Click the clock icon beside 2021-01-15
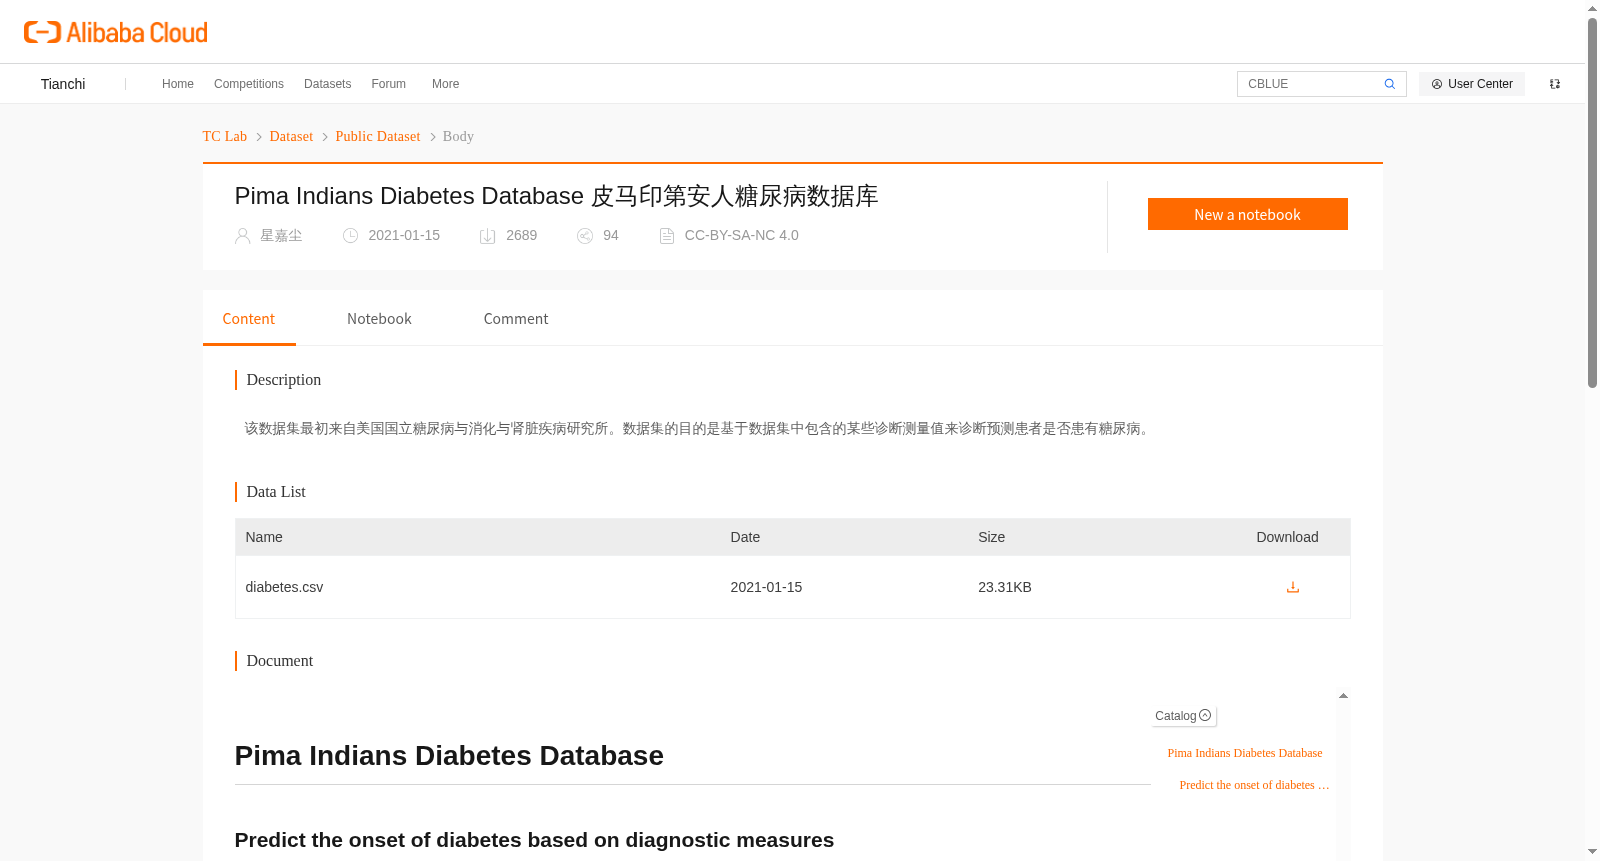Viewport: 1600px width, 861px height. (x=350, y=236)
